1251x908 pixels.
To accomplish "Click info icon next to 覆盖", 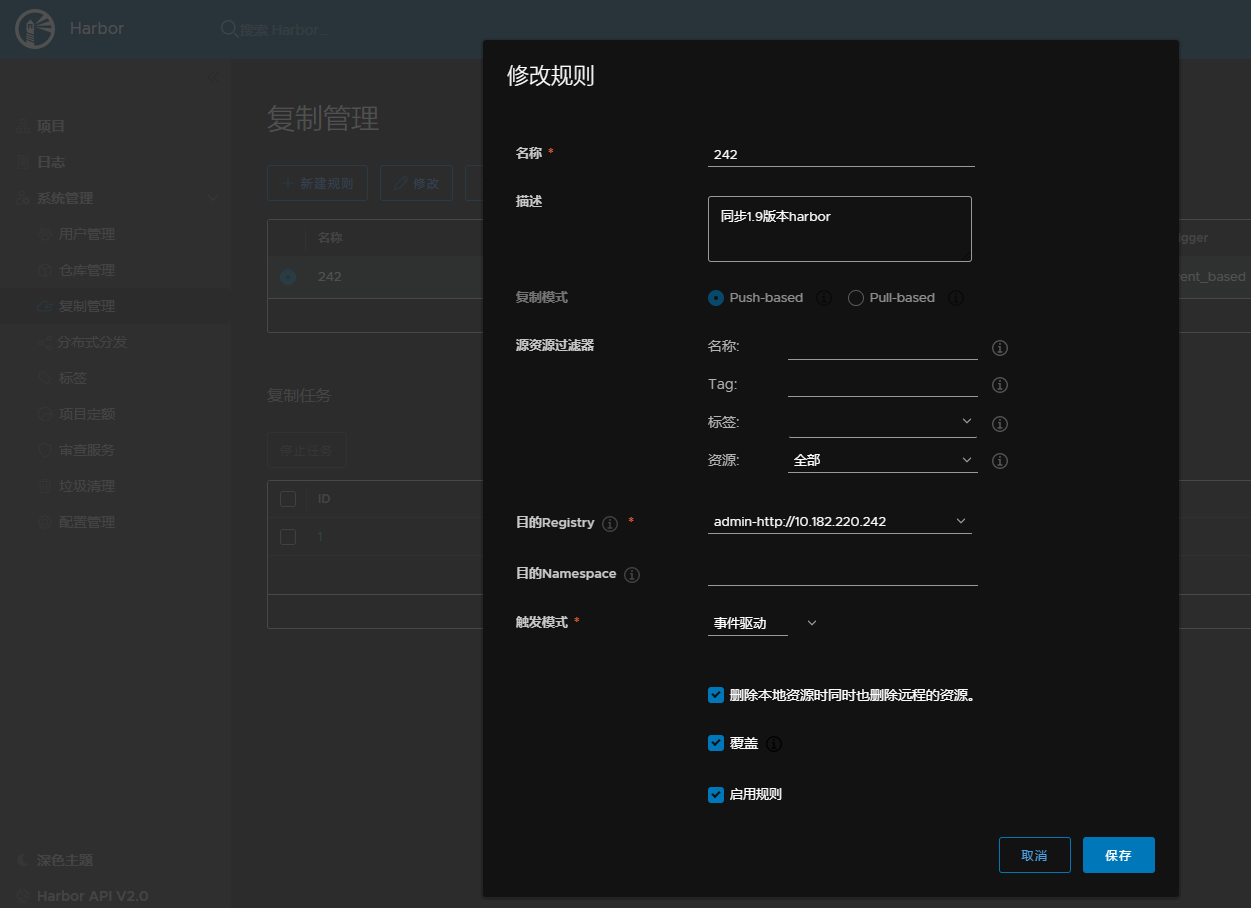I will pos(774,744).
